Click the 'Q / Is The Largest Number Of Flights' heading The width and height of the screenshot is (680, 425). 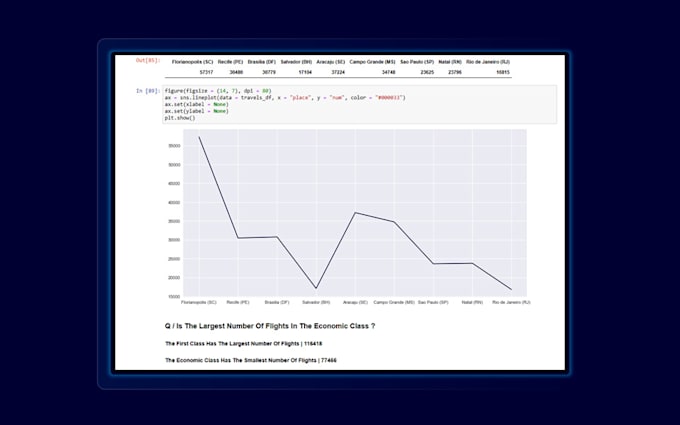[270, 326]
